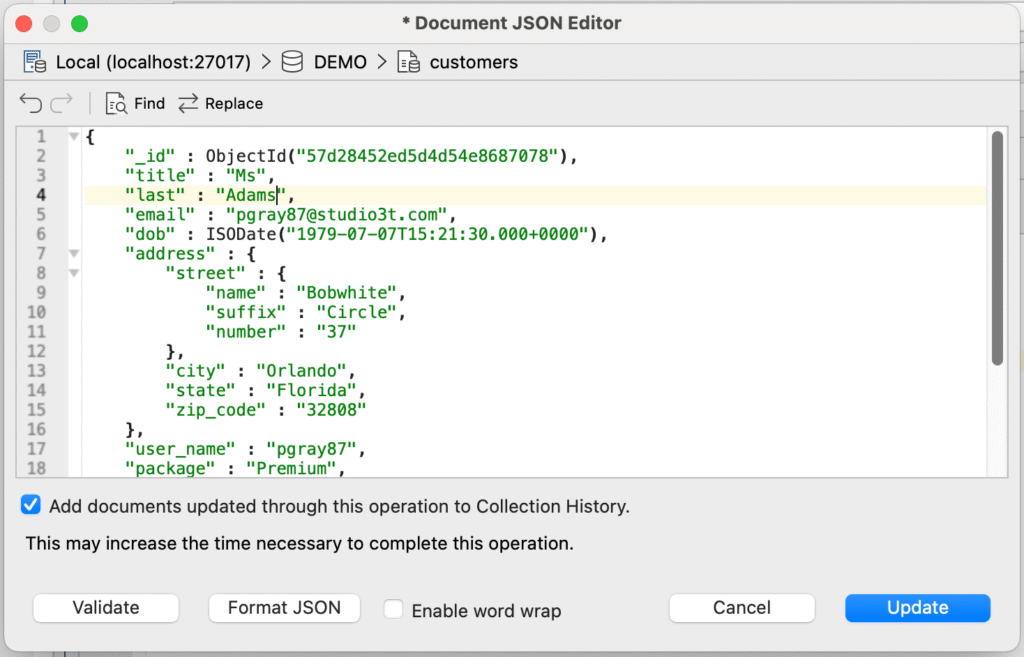Uncheck Add documents to Collection History

tap(31, 506)
